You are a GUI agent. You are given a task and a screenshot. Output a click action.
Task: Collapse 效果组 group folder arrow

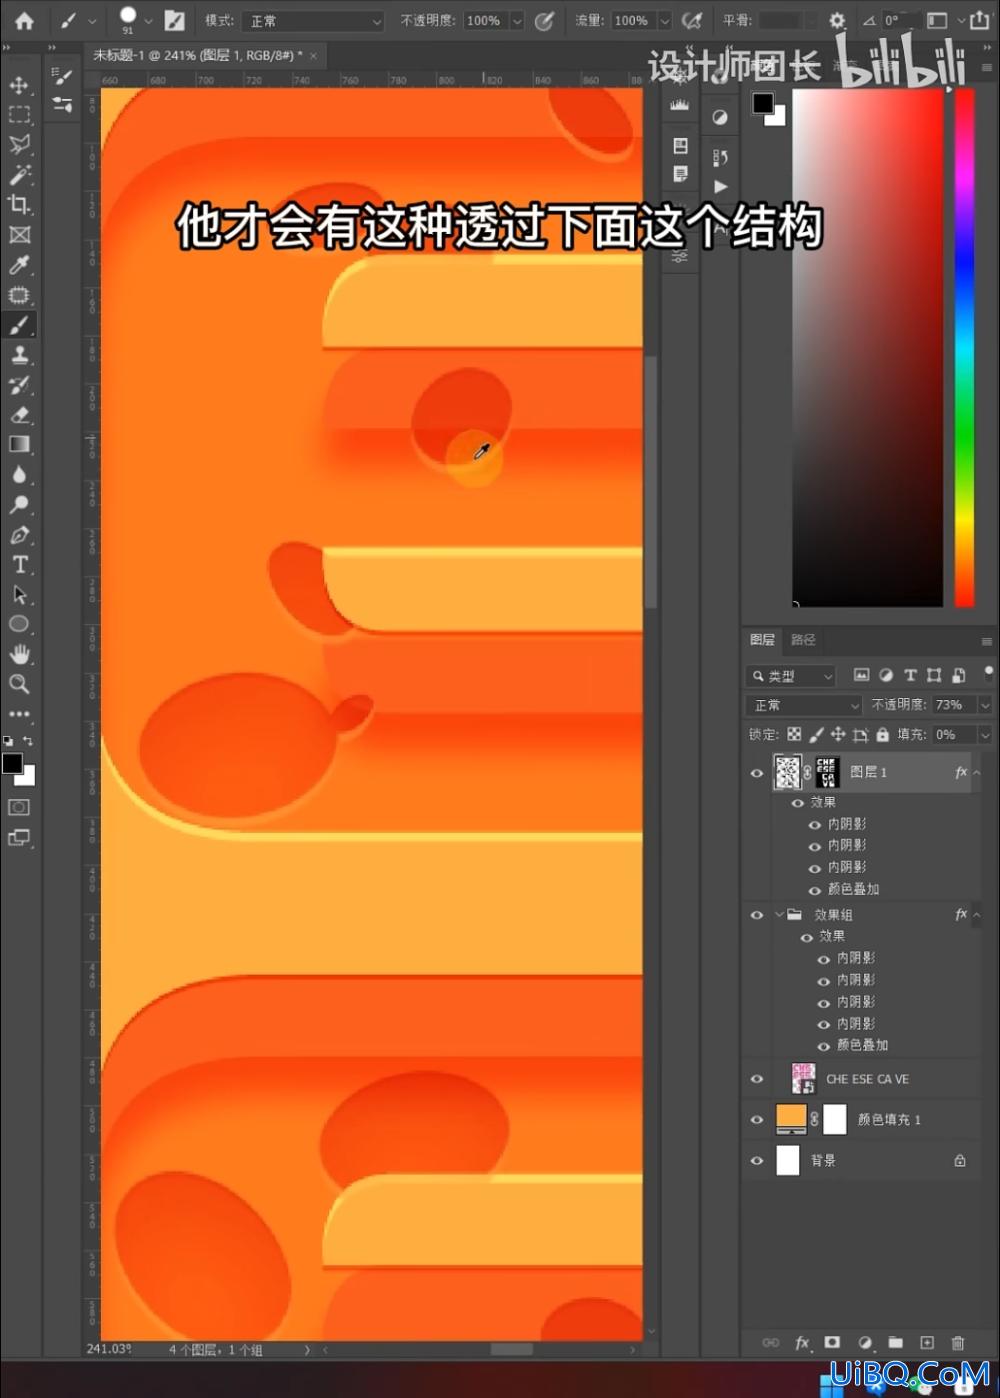[779, 914]
